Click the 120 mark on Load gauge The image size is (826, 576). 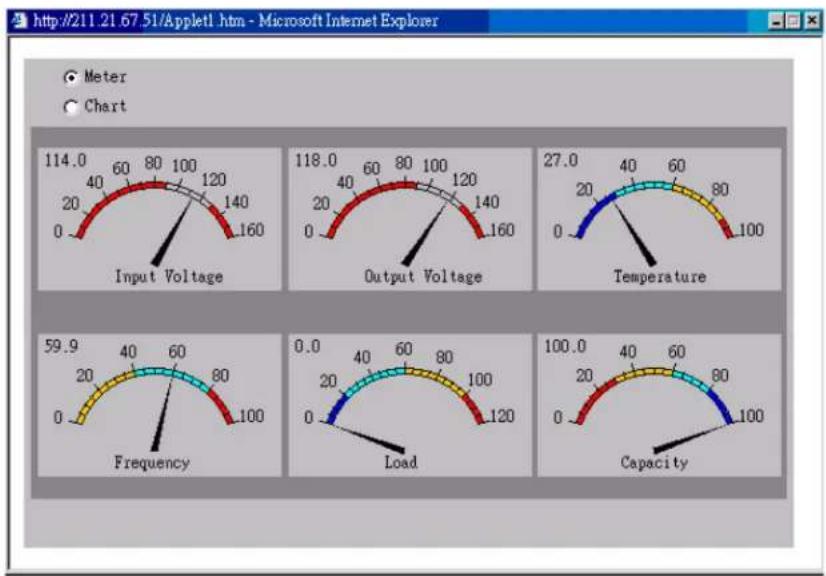pos(502,416)
